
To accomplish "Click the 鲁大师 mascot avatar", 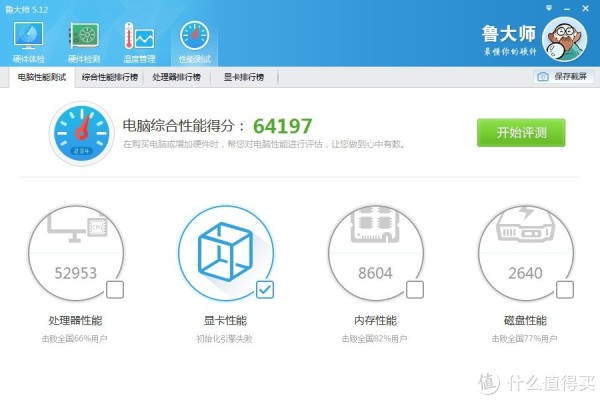I will tap(564, 39).
